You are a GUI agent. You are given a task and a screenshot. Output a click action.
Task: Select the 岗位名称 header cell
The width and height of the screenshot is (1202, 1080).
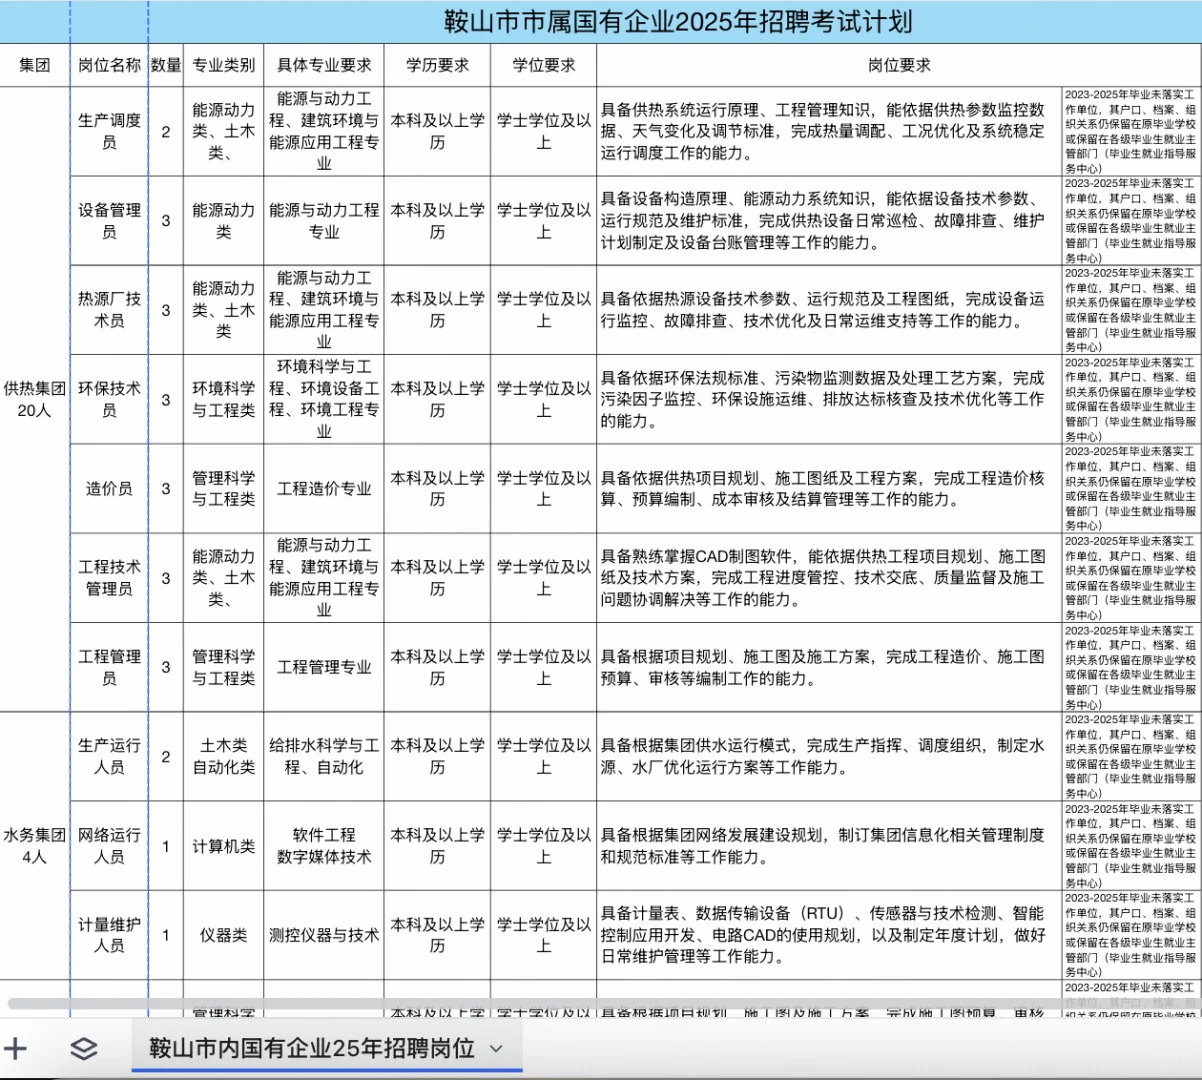[x=110, y=65]
